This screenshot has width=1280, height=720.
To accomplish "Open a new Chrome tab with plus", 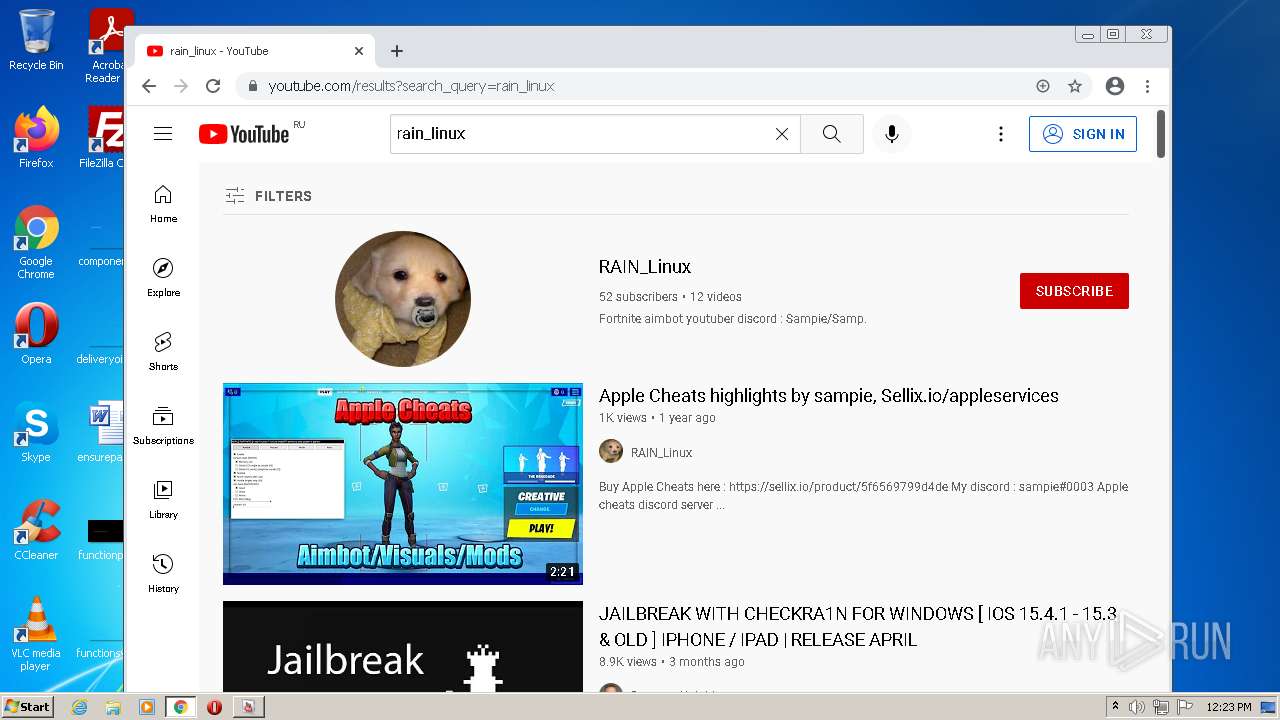I will pos(397,51).
